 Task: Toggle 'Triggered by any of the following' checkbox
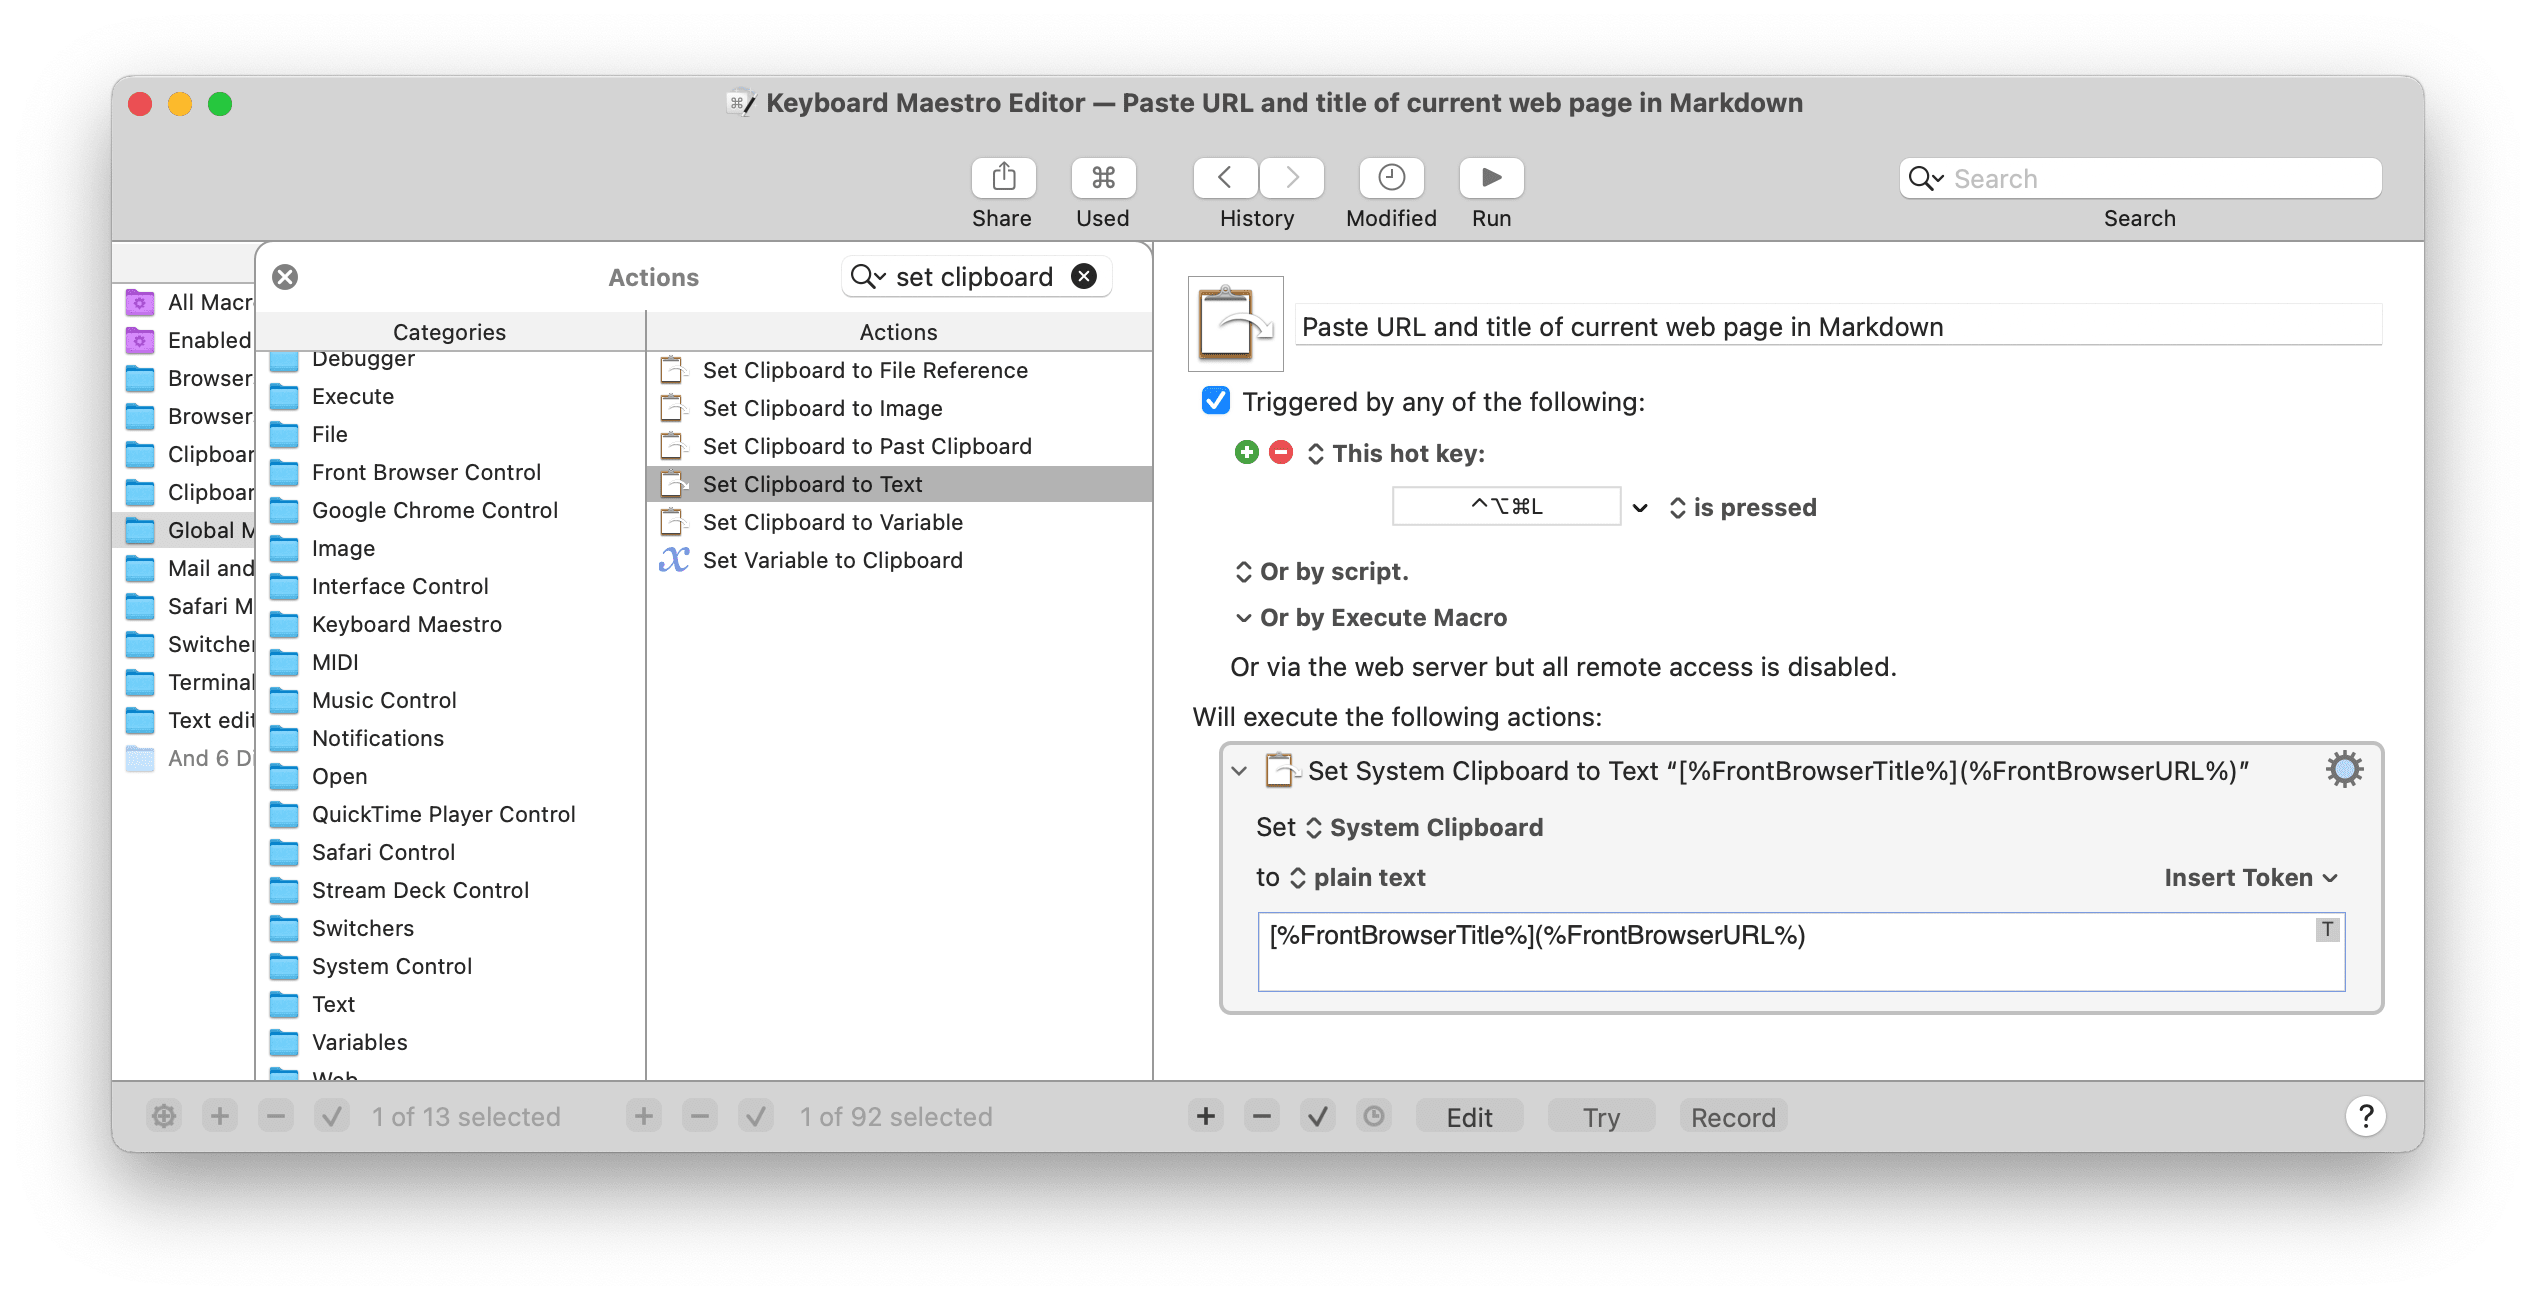pyautogui.click(x=1215, y=401)
